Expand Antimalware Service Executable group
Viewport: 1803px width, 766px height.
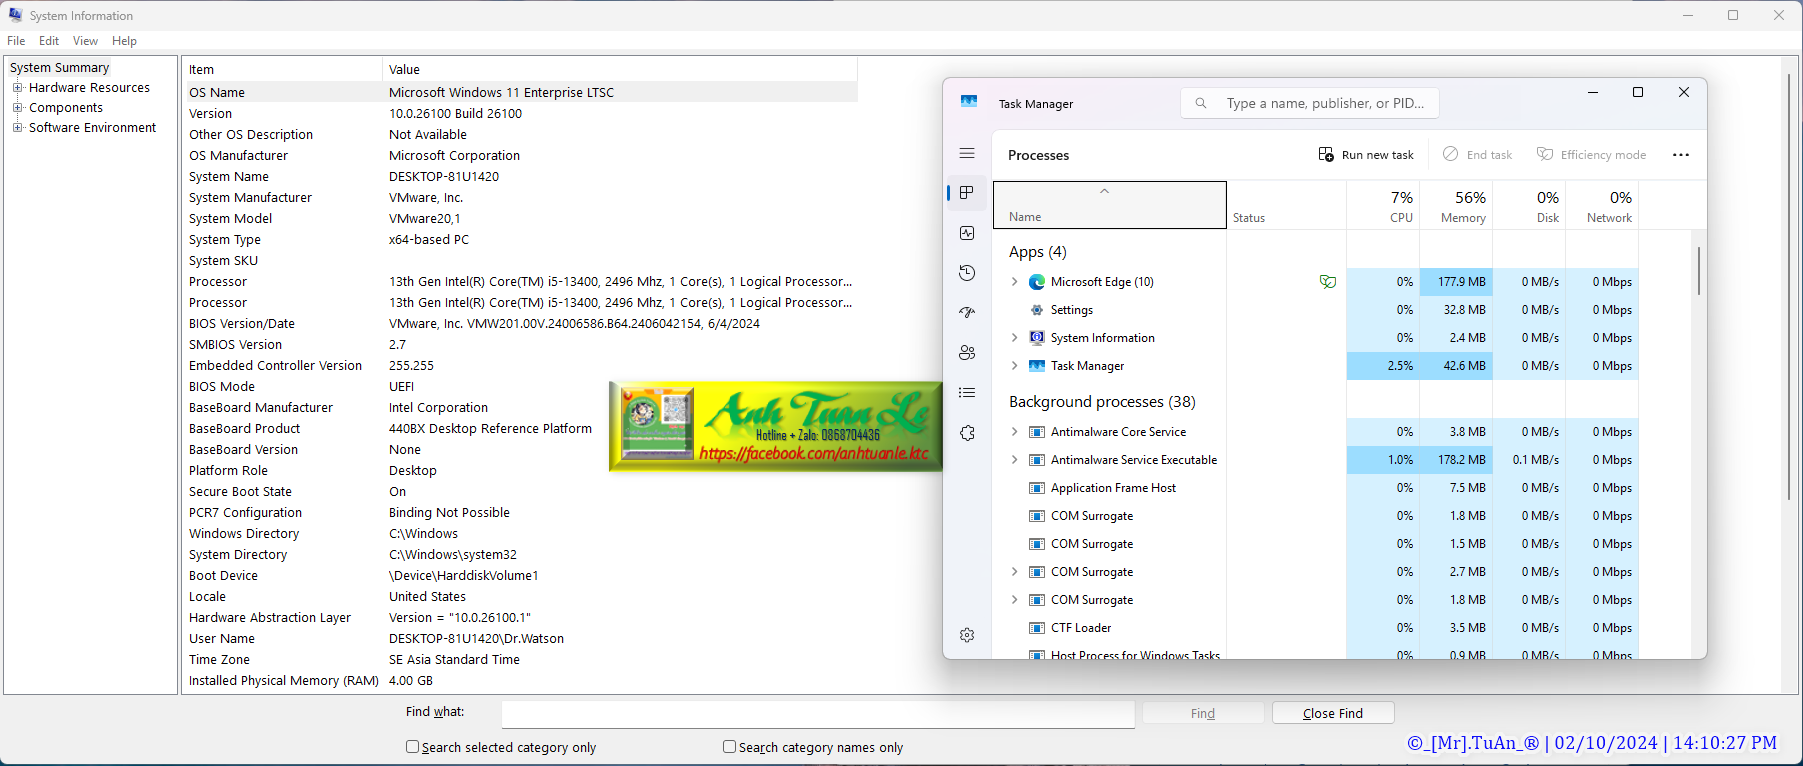click(x=1014, y=460)
